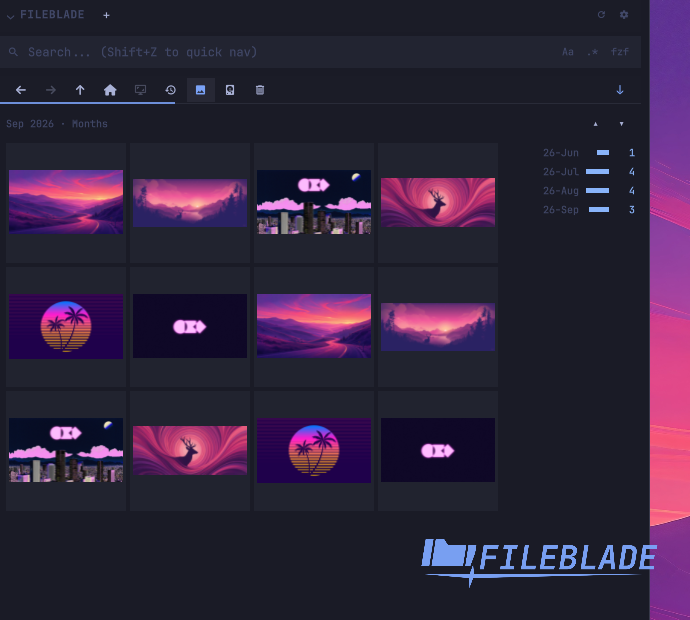Select the 26-Jun month row

pos(589,153)
